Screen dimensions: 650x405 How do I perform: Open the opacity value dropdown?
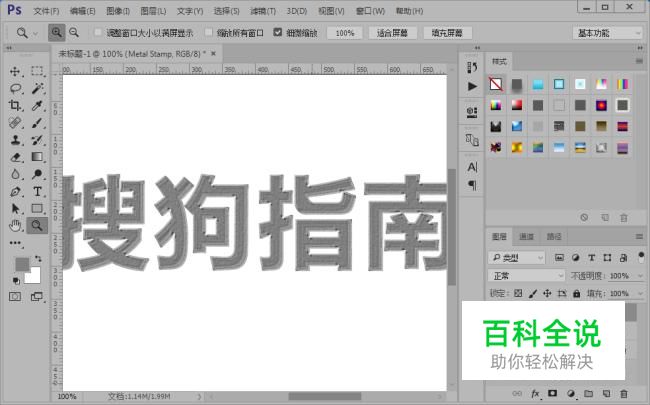coord(640,276)
